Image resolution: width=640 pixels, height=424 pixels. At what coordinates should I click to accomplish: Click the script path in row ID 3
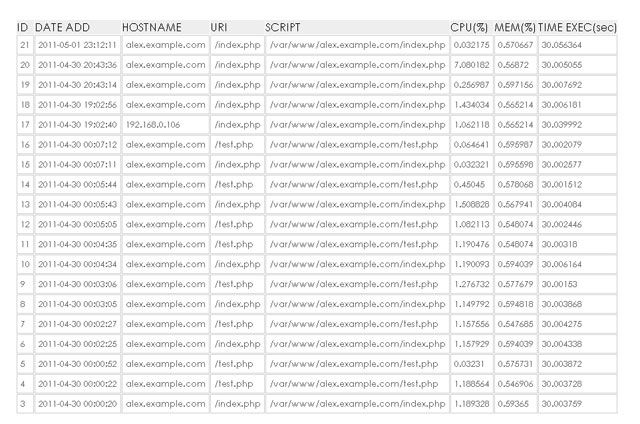coord(357,402)
